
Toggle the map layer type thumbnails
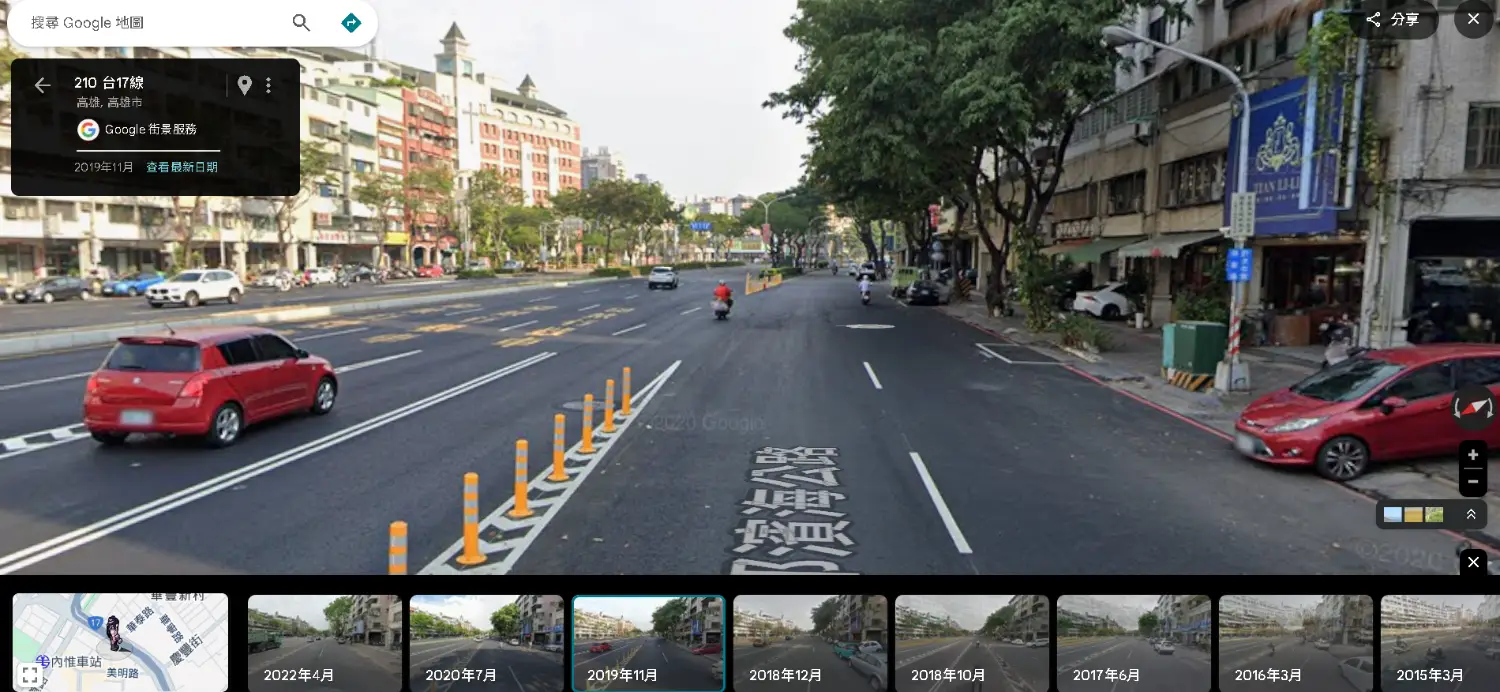click(1413, 515)
